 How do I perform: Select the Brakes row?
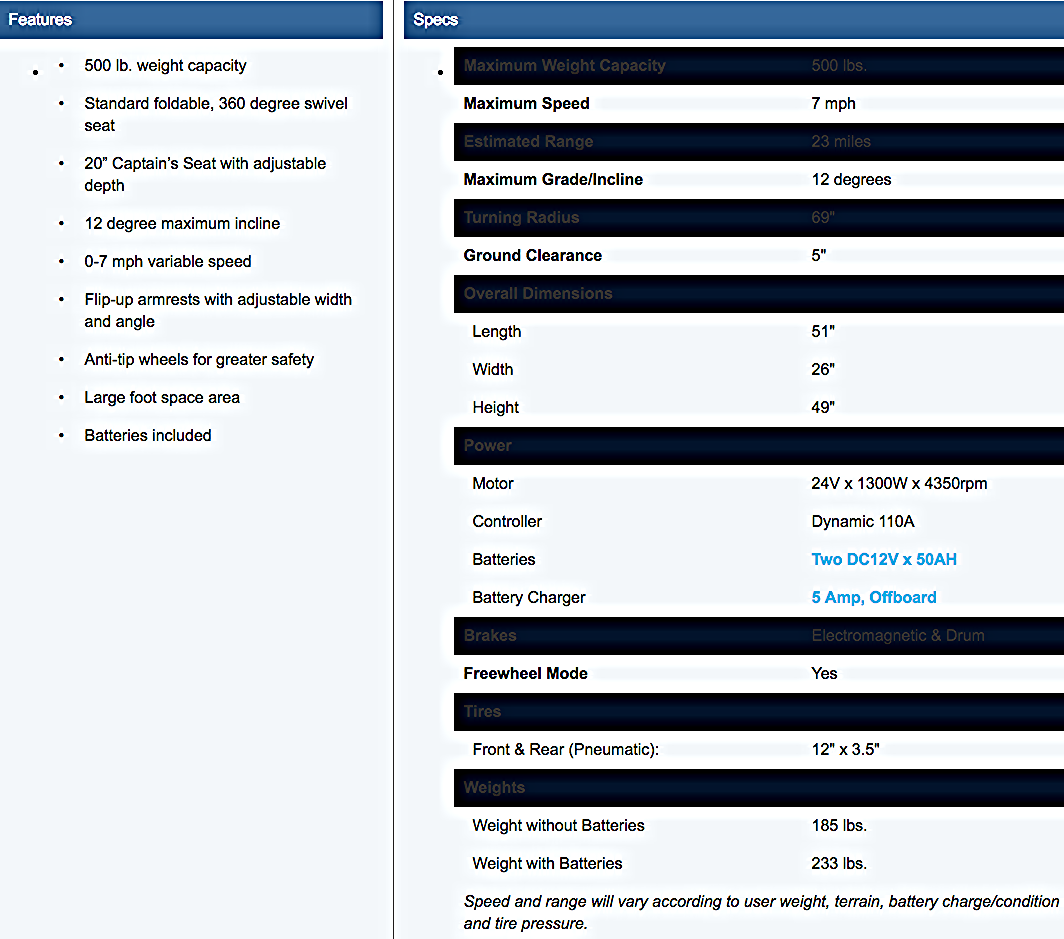pyautogui.click(x=758, y=636)
